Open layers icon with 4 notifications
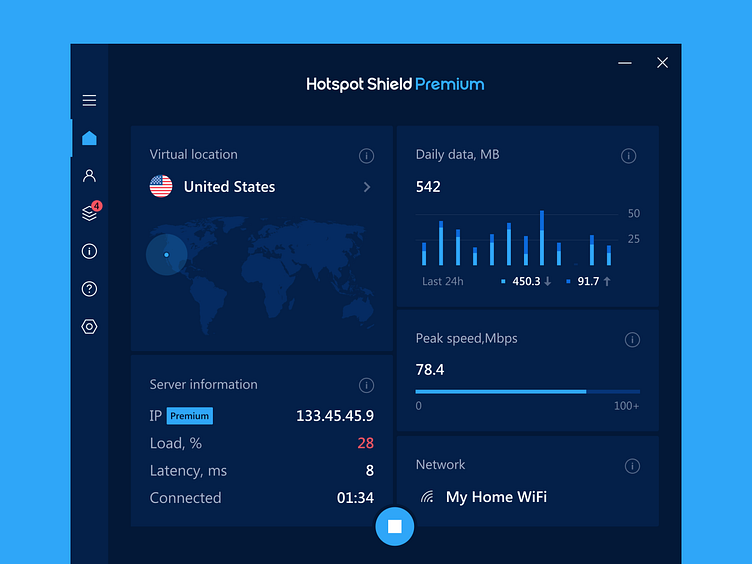 91,212
